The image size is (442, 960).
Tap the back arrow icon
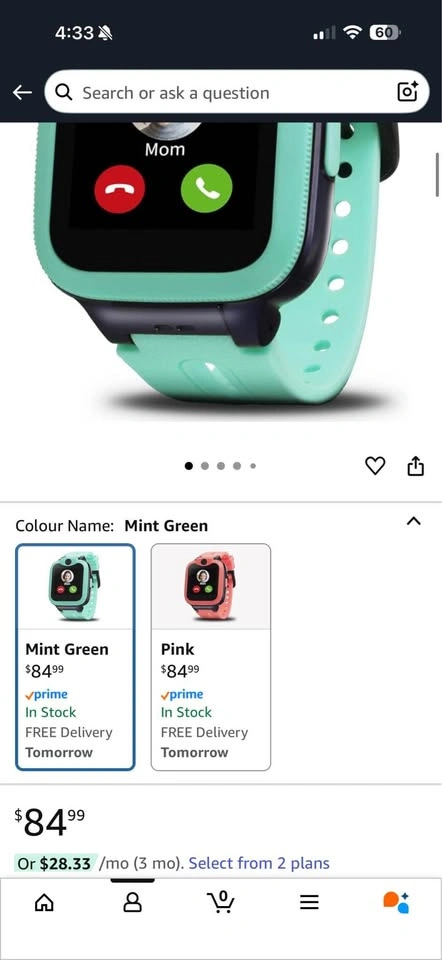23,92
